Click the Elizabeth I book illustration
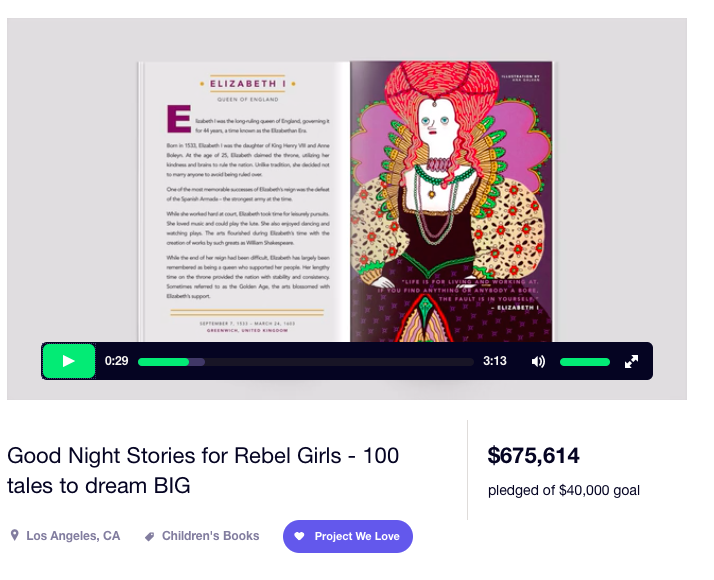The height and width of the screenshot is (580, 714). [x=451, y=201]
